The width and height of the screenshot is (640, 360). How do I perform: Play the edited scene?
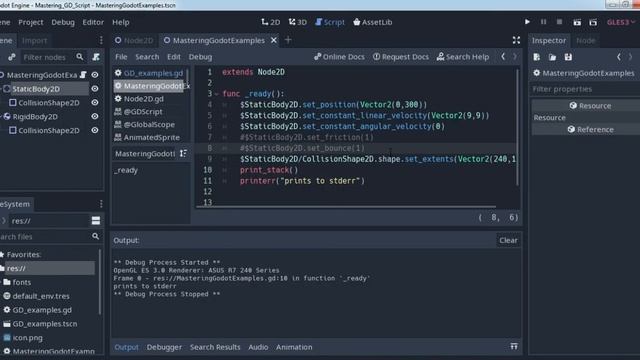click(x=577, y=22)
